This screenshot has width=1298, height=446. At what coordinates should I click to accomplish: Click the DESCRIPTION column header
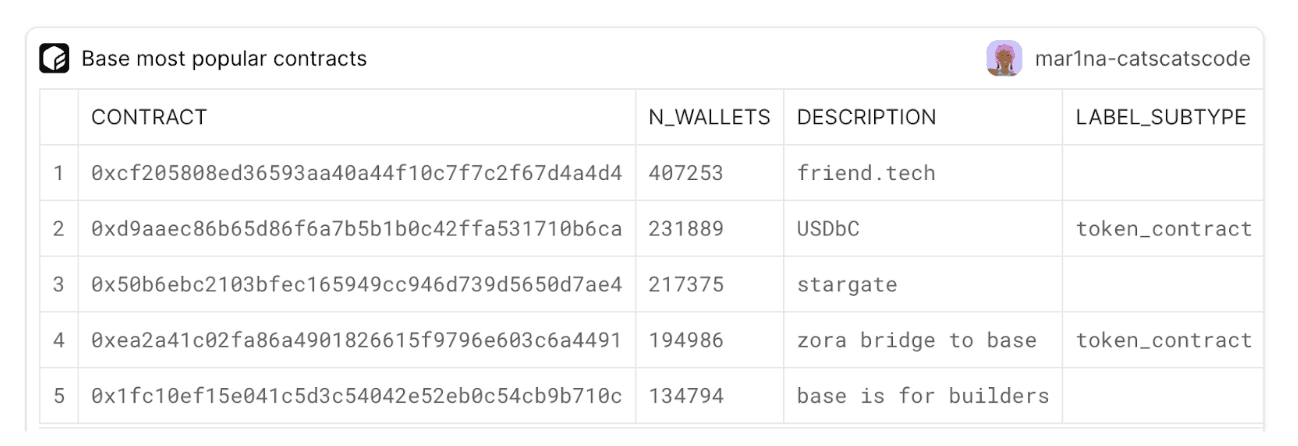[866, 117]
